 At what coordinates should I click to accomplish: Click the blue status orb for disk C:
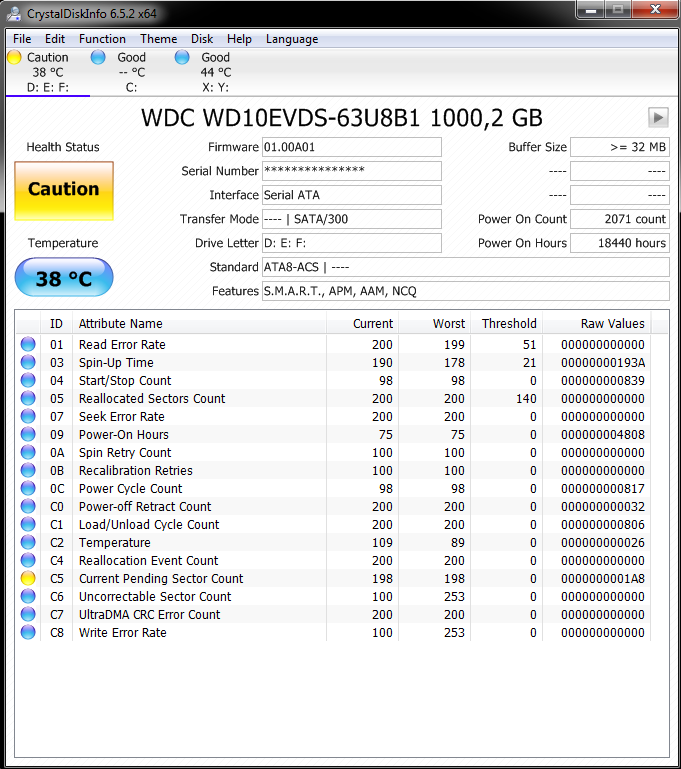point(98,57)
